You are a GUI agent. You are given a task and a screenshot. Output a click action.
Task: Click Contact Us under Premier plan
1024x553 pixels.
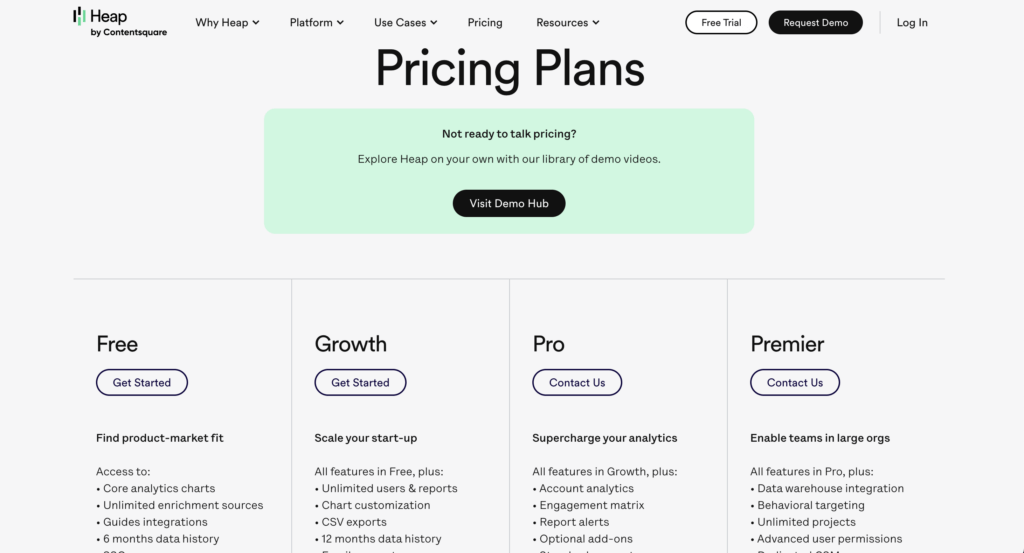coord(795,382)
